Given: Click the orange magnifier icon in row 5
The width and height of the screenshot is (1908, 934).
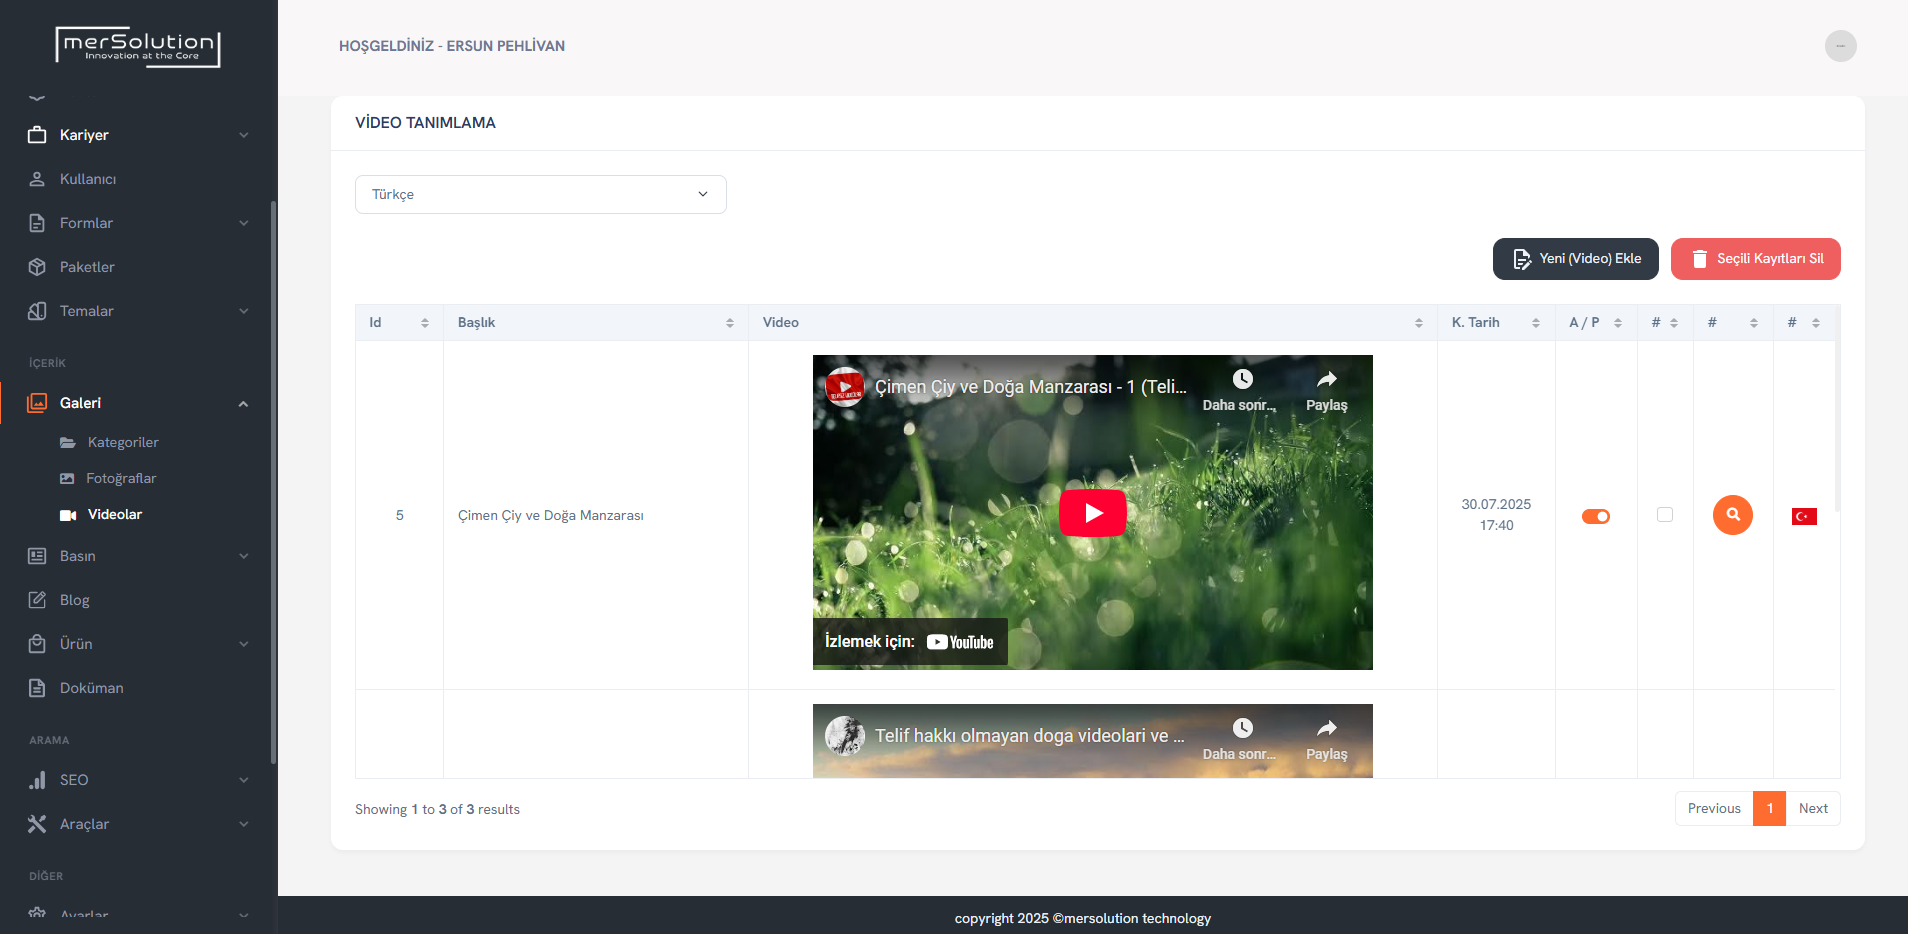Looking at the screenshot, I should [1732, 515].
